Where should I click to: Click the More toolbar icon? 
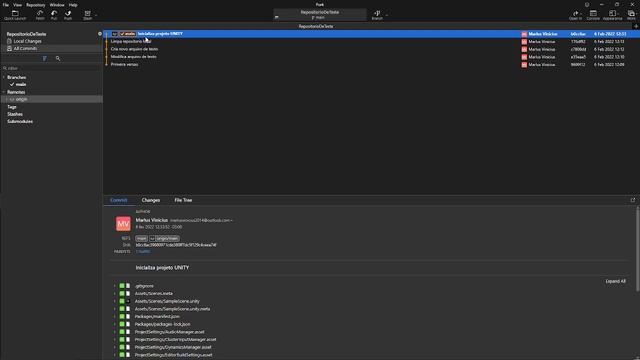point(631,13)
